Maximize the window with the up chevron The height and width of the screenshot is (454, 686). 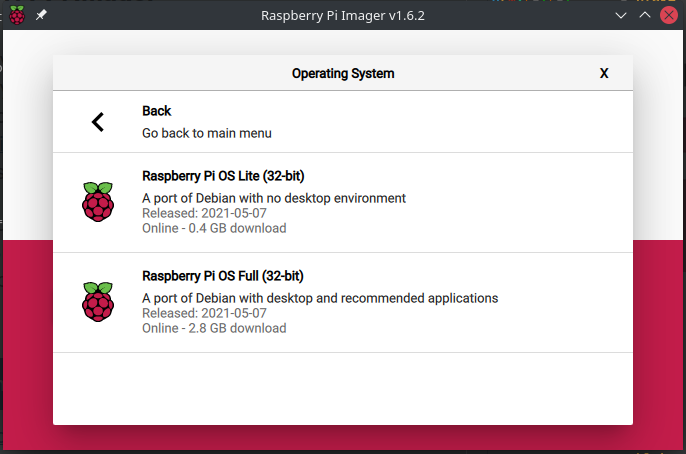coord(644,15)
